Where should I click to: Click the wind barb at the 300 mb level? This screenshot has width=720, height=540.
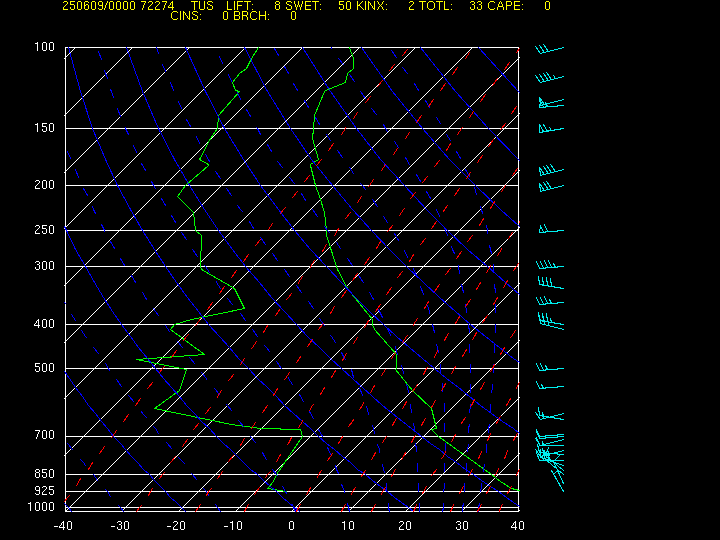click(550, 264)
